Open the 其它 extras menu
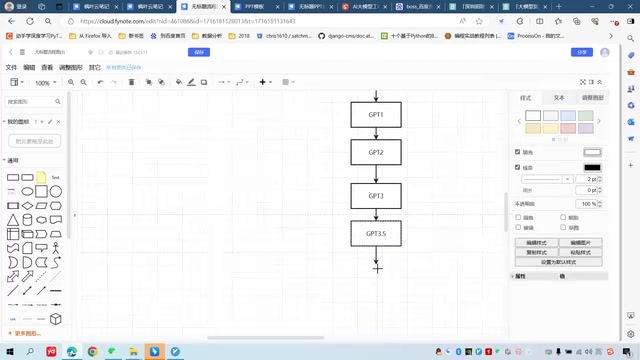 tap(95, 67)
